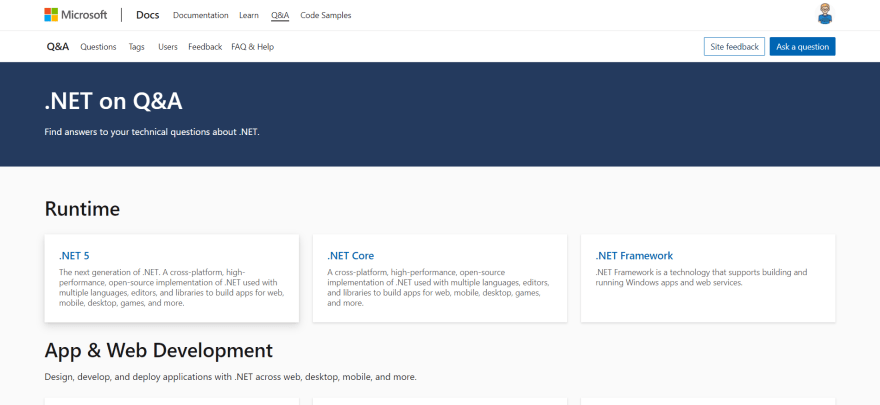Click 'Find answers to your technical questions' text

[x=152, y=133]
